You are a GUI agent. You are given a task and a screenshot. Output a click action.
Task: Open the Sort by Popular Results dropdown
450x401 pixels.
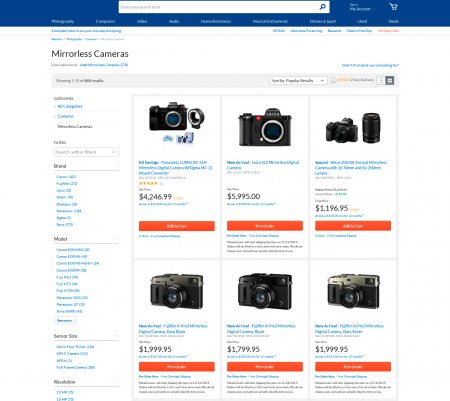298,81
